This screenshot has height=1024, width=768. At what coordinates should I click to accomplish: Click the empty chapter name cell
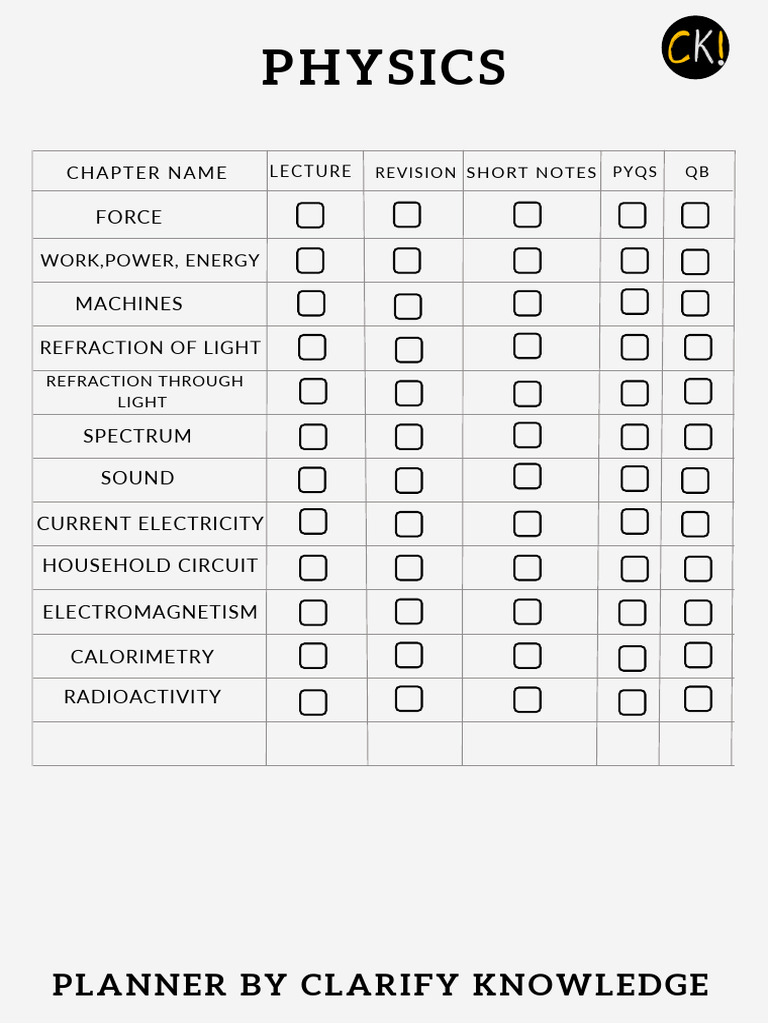click(149, 744)
